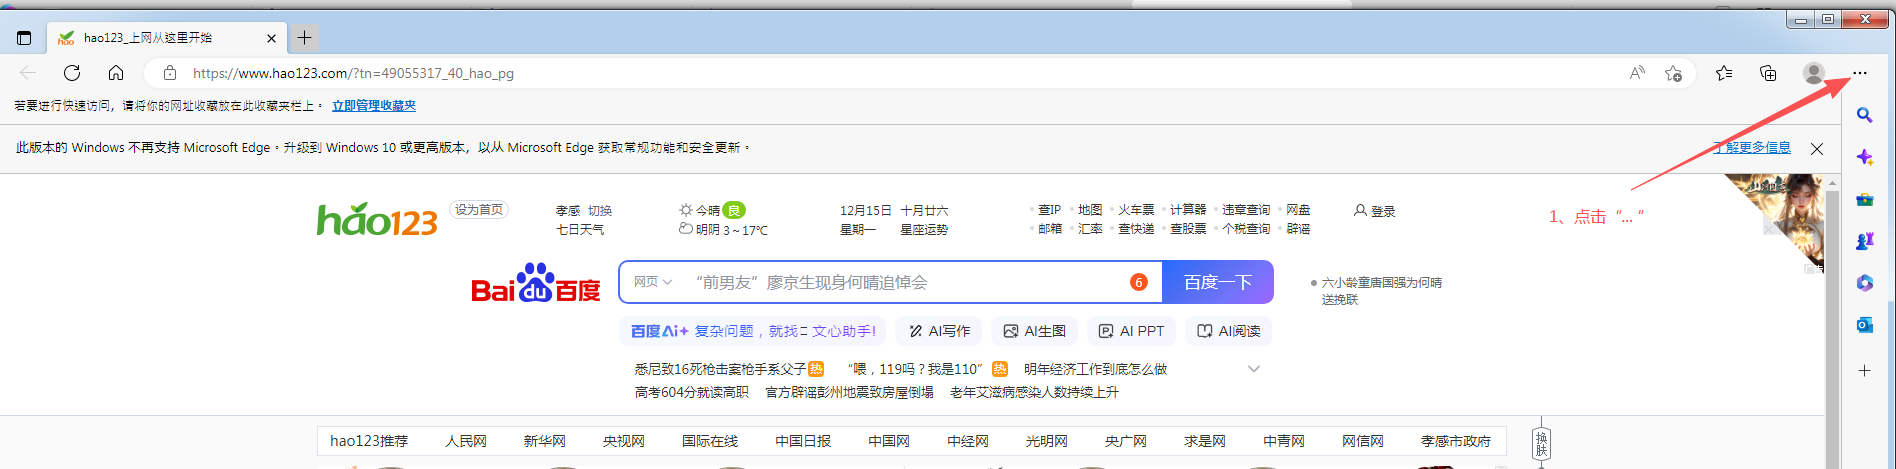Open the sidebar Copilot sparkle icon
The image size is (1896, 469).
click(x=1864, y=157)
